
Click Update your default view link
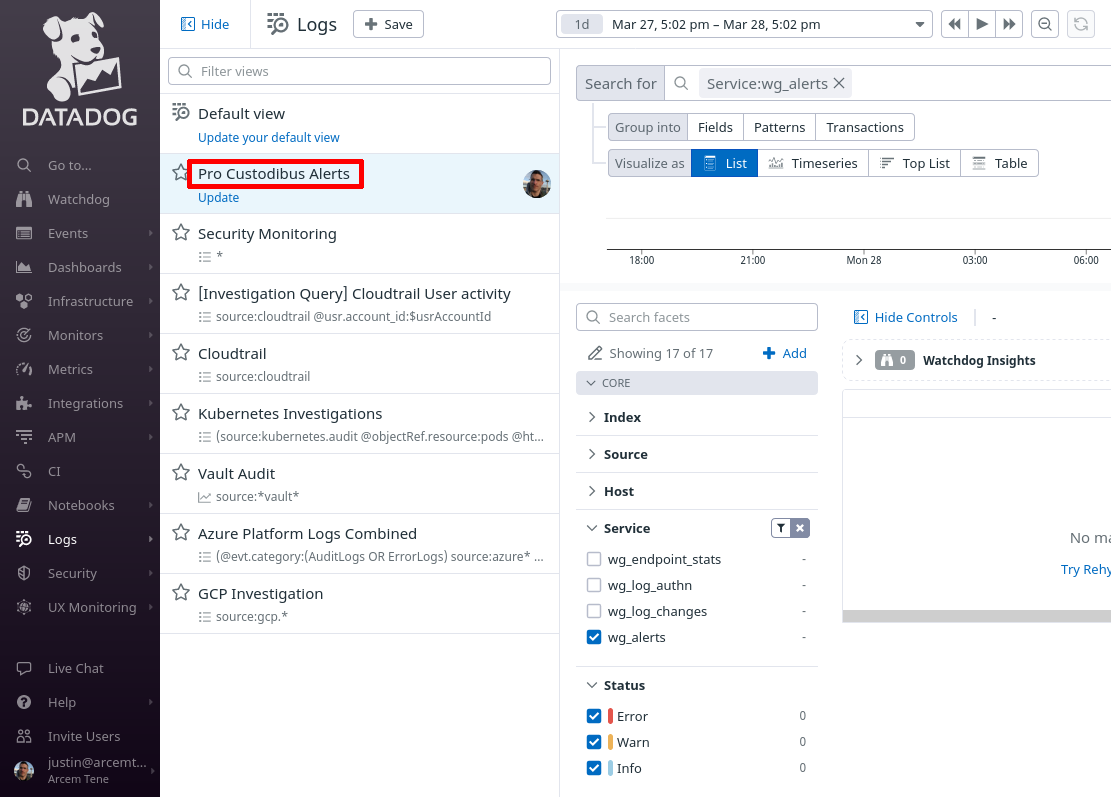(x=269, y=137)
